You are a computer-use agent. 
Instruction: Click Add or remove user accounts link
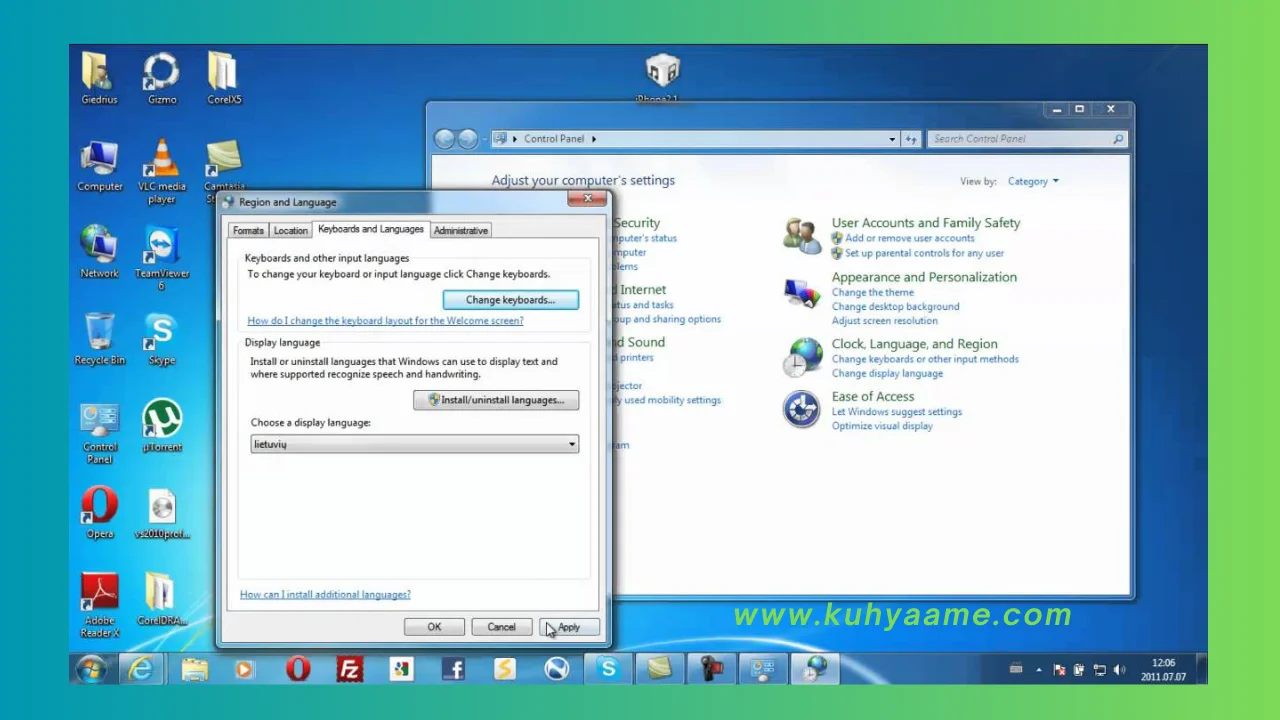tap(909, 238)
